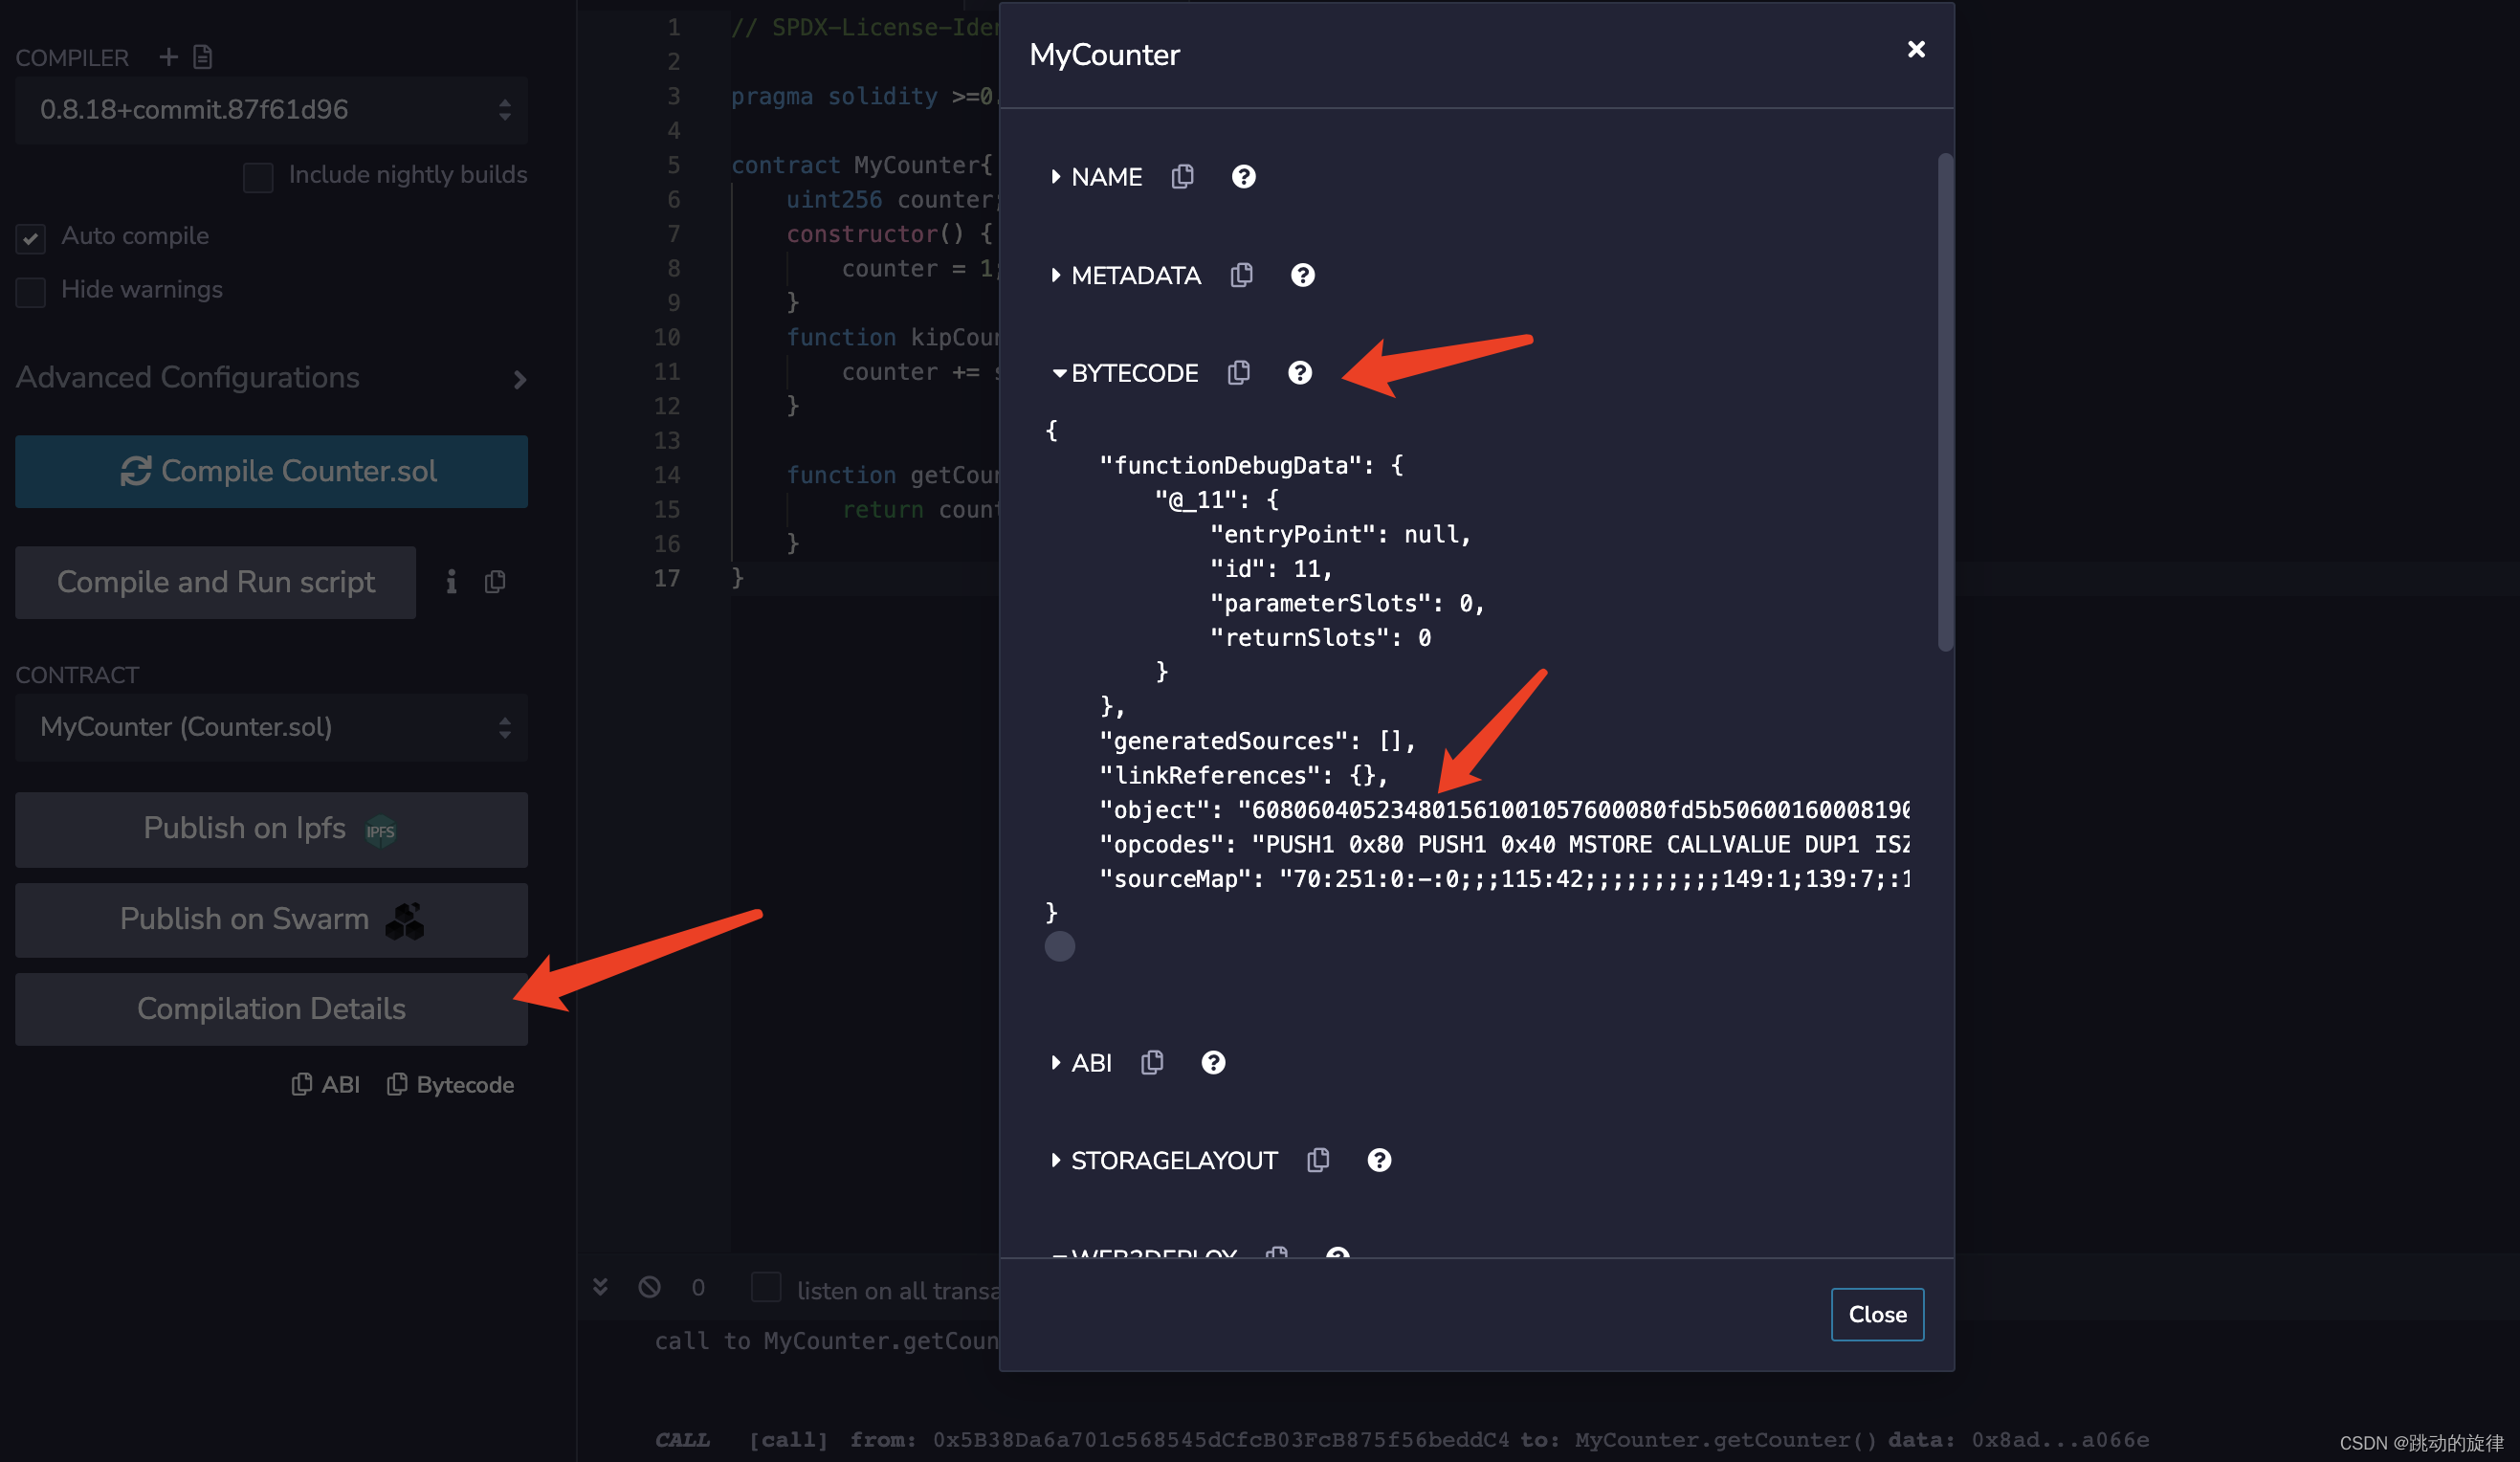The height and width of the screenshot is (1462, 2520).
Task: Copy the ABI section to clipboard
Action: [x=1151, y=1062]
